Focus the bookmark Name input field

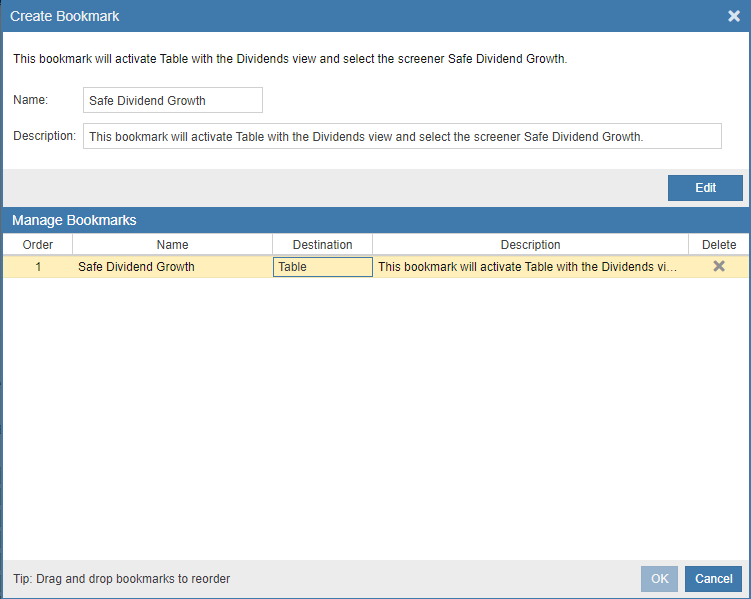[x=173, y=100]
